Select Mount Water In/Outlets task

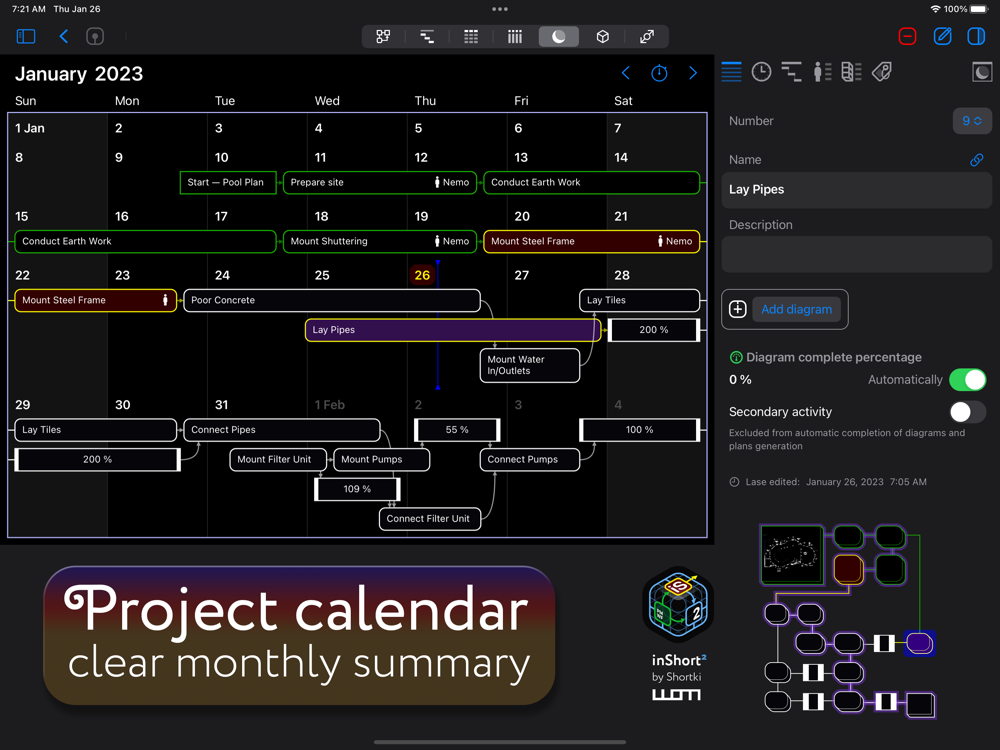[529, 365]
